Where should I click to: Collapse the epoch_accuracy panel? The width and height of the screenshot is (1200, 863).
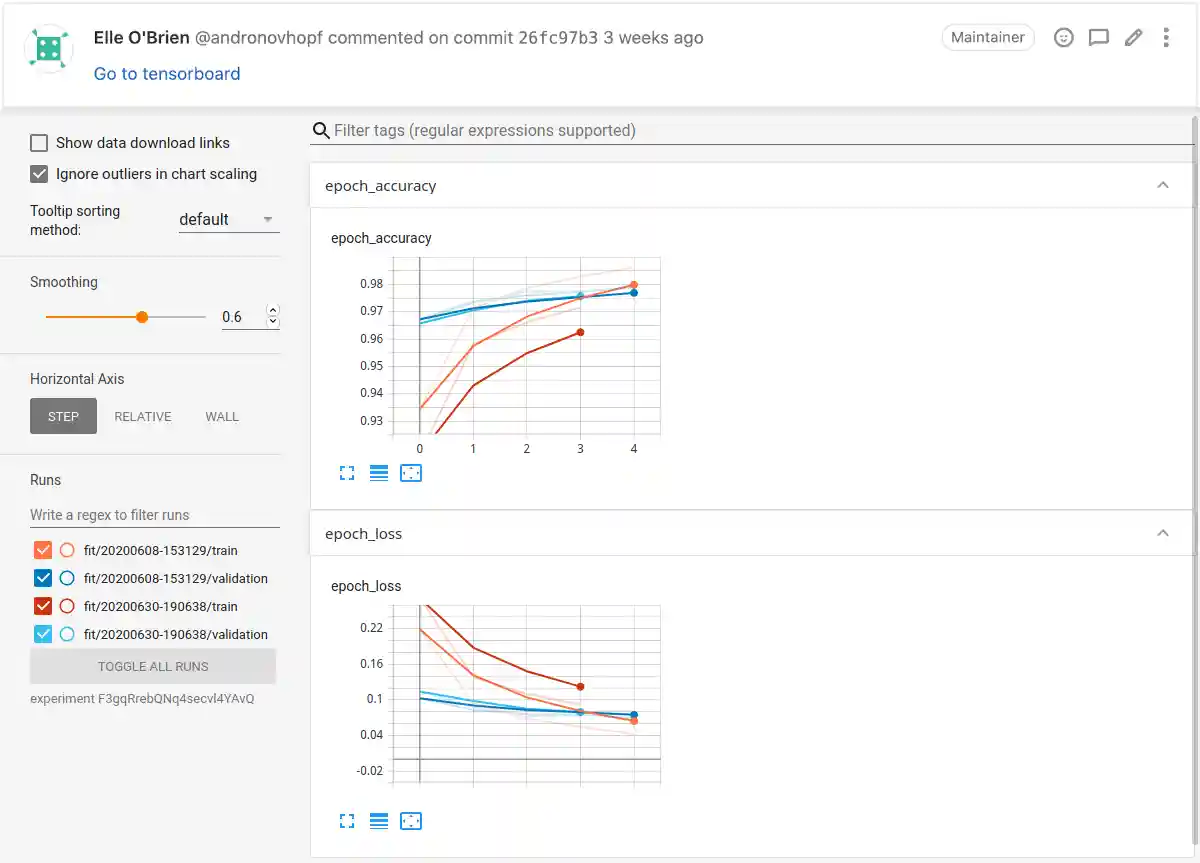1163,185
